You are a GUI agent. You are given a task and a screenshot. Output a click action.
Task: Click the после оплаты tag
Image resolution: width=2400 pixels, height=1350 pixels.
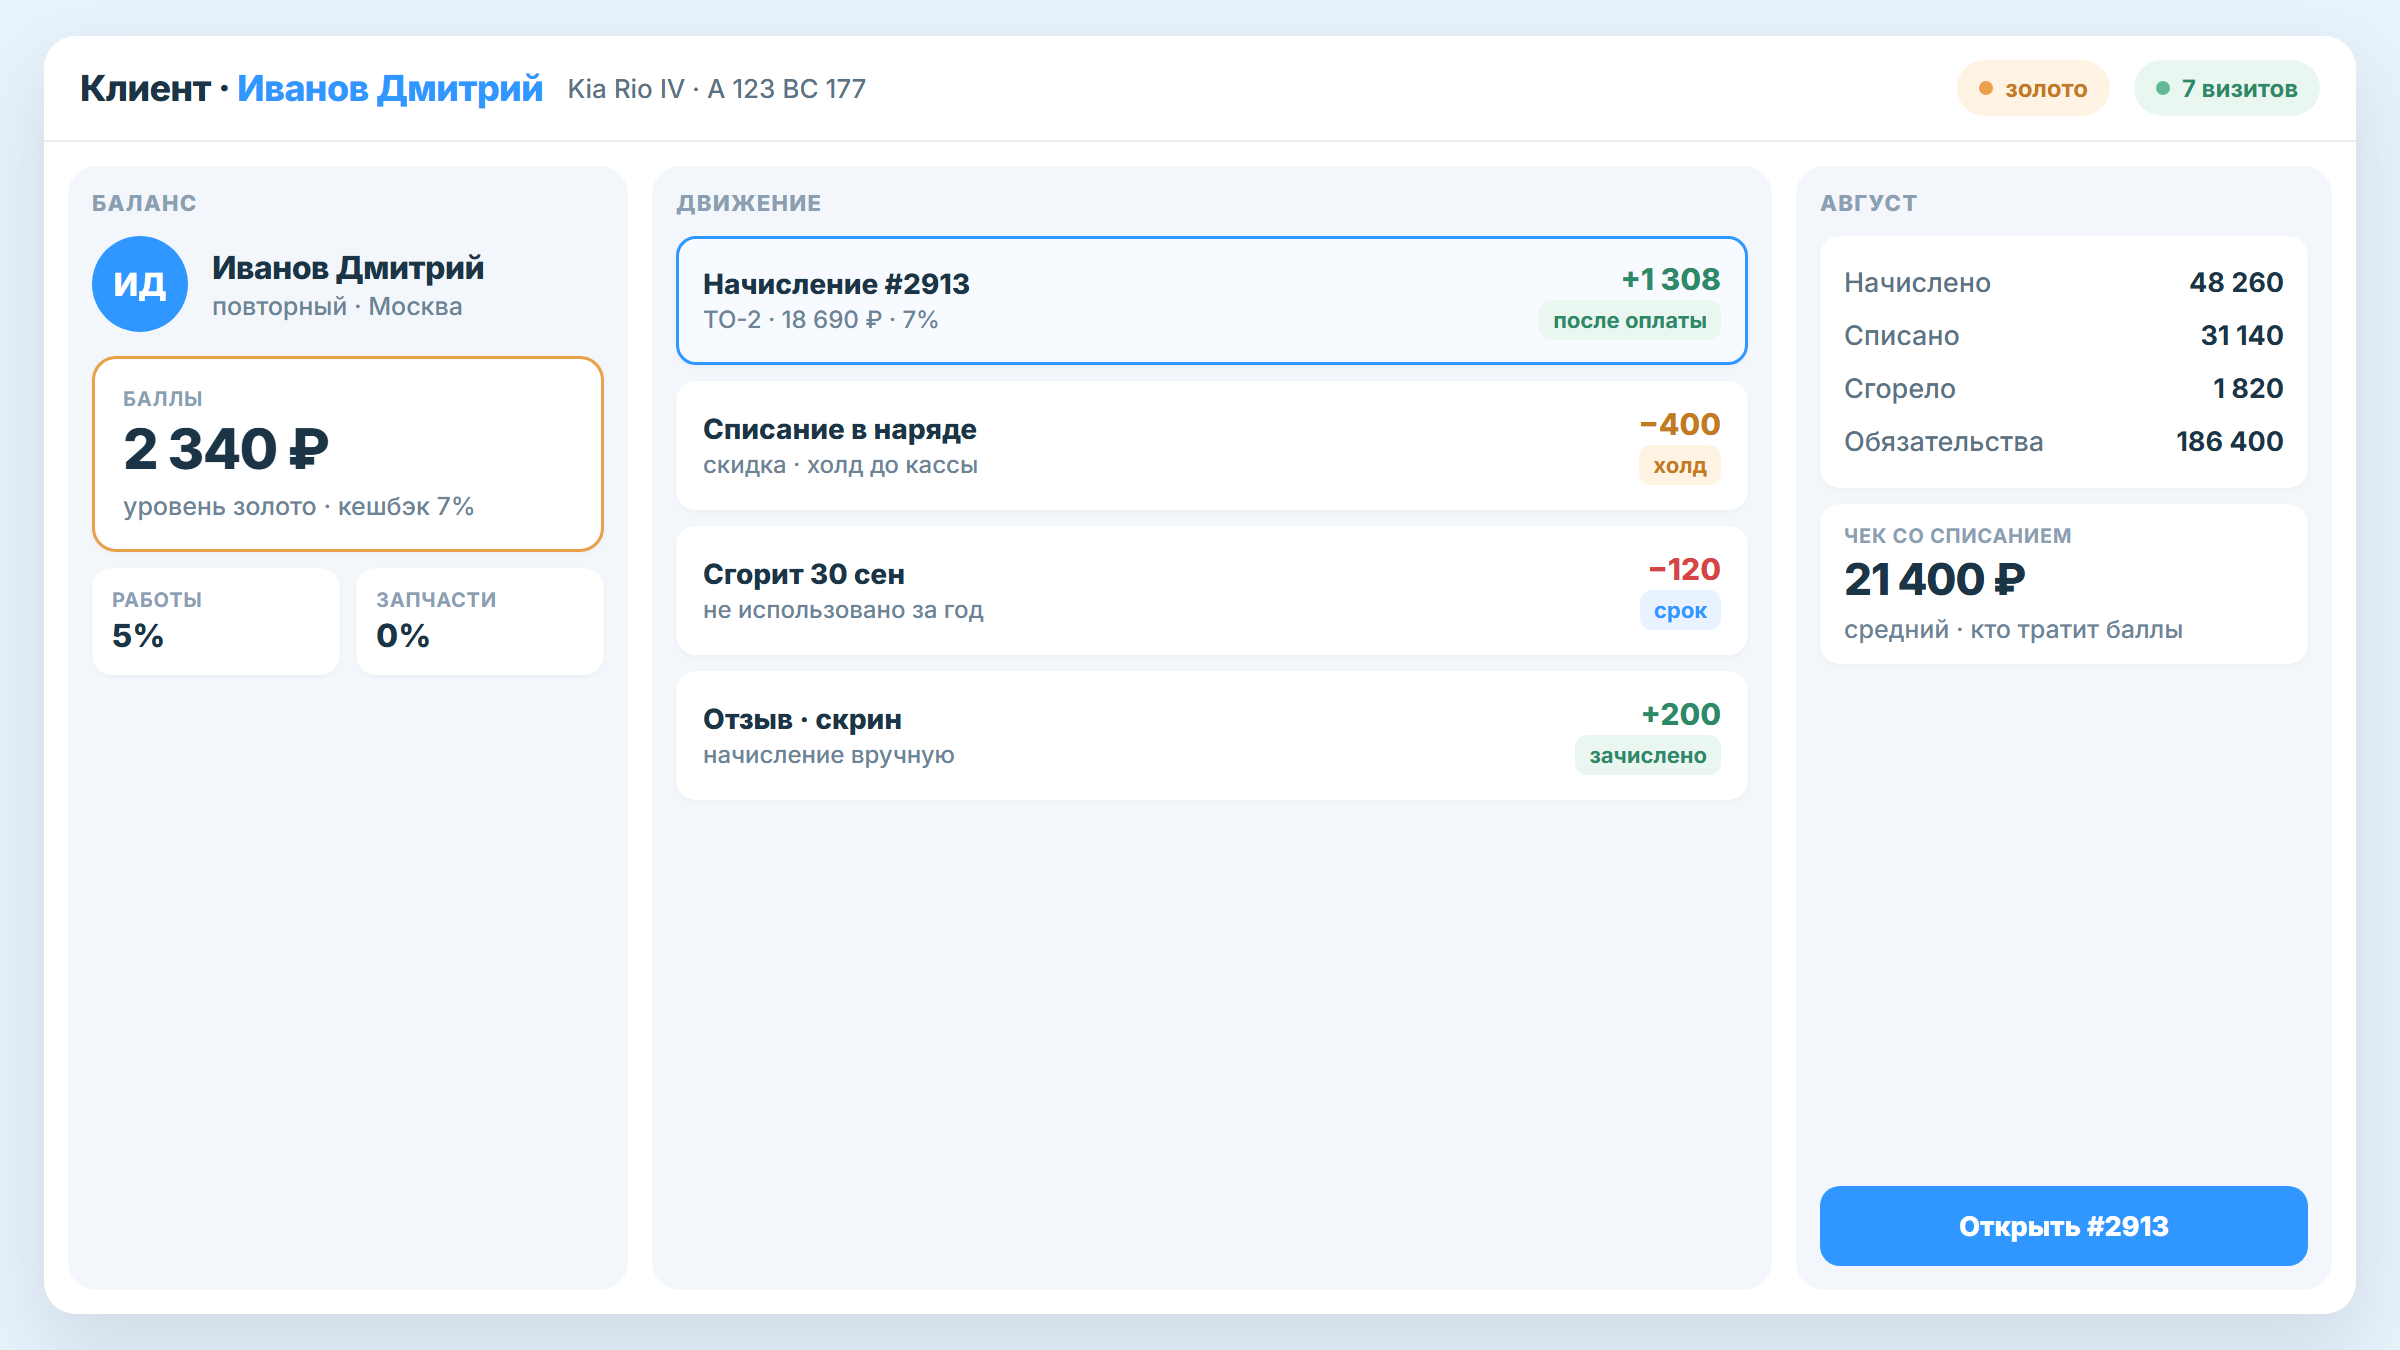(1629, 320)
